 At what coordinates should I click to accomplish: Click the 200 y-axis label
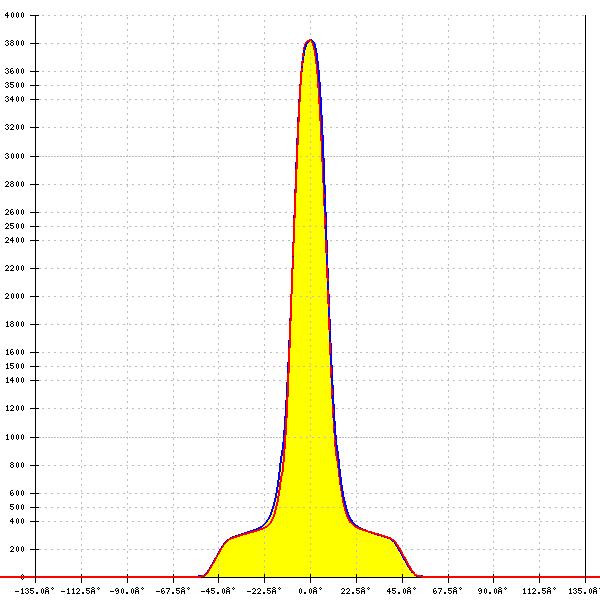pyautogui.click(x=17, y=549)
